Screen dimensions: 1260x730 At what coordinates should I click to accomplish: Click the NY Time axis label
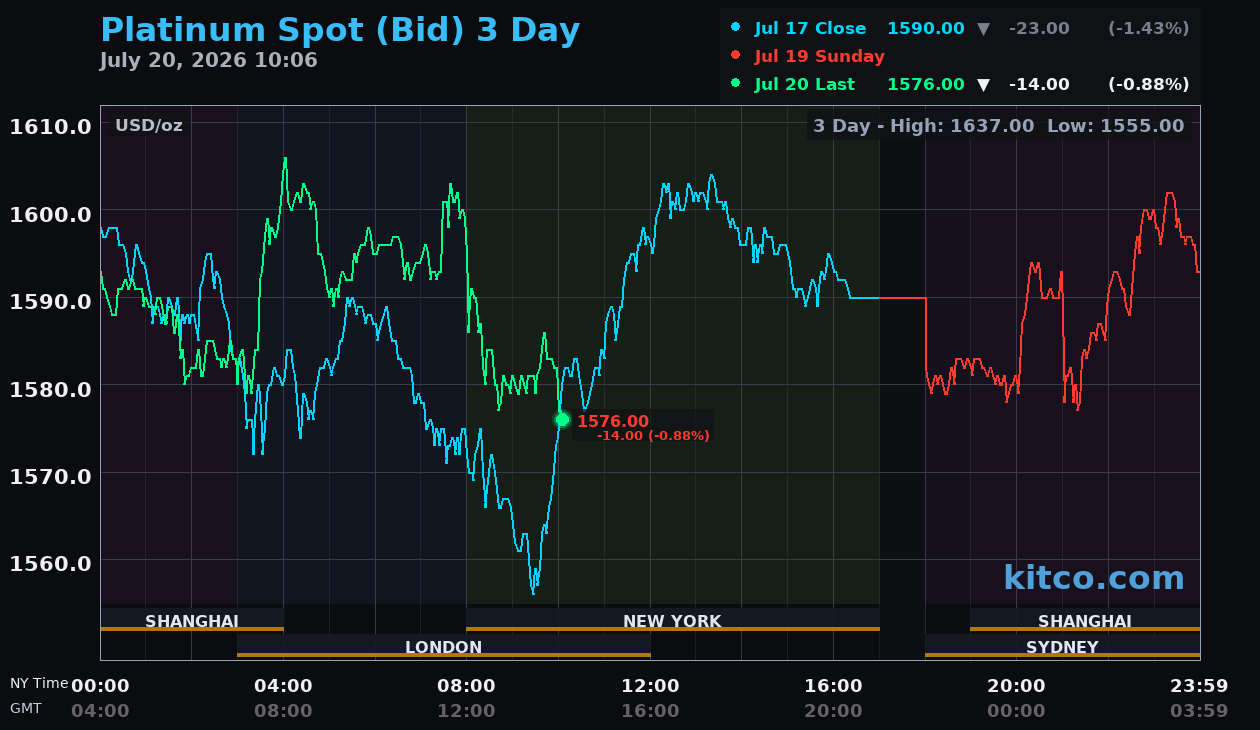click(40, 684)
